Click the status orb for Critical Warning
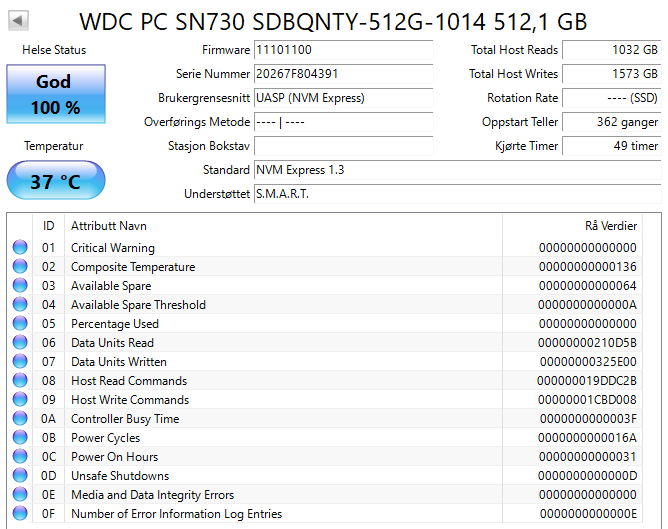The image size is (668, 529). pos(20,248)
